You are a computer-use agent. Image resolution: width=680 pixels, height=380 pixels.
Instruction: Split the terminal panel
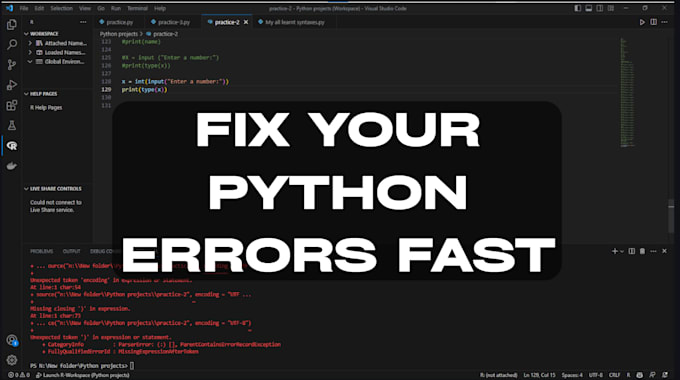(x=632, y=251)
